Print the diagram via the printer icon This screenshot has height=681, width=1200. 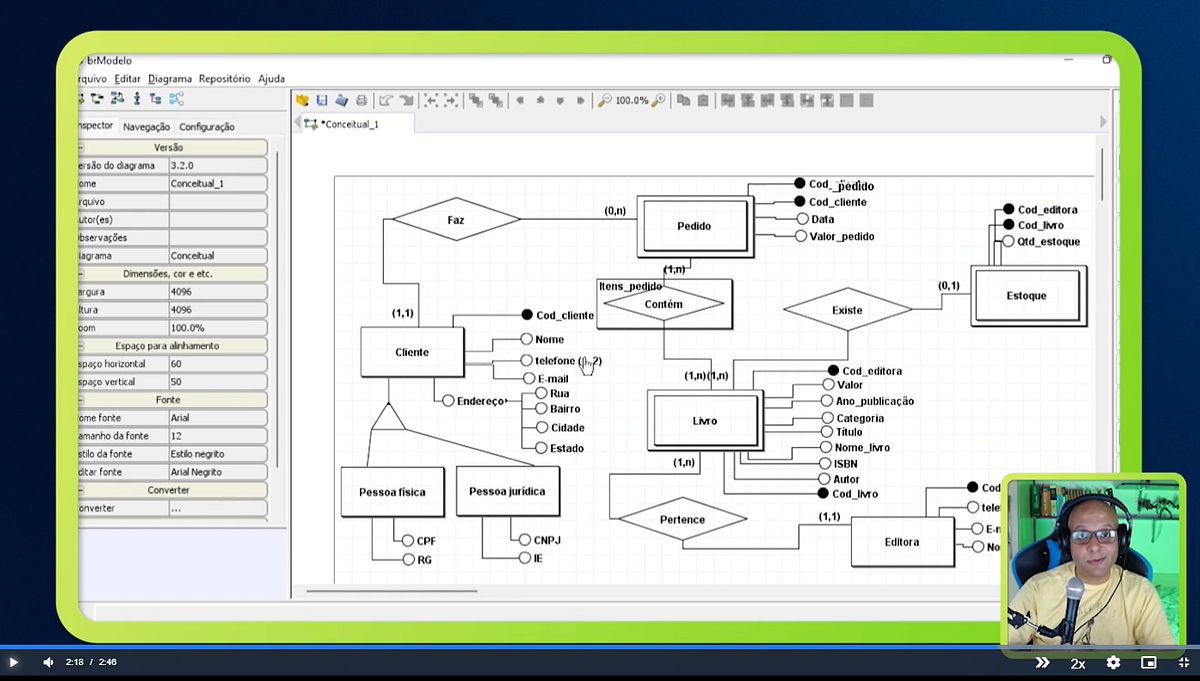[362, 99]
